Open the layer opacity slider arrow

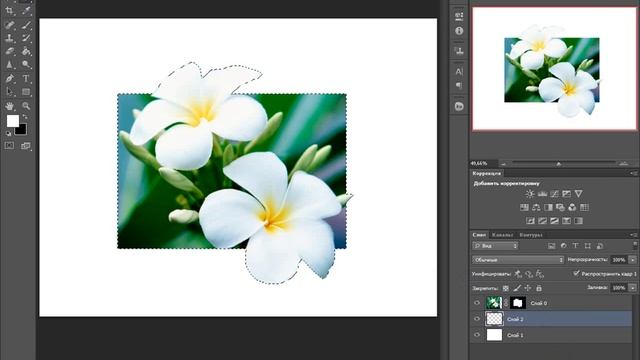click(633, 260)
